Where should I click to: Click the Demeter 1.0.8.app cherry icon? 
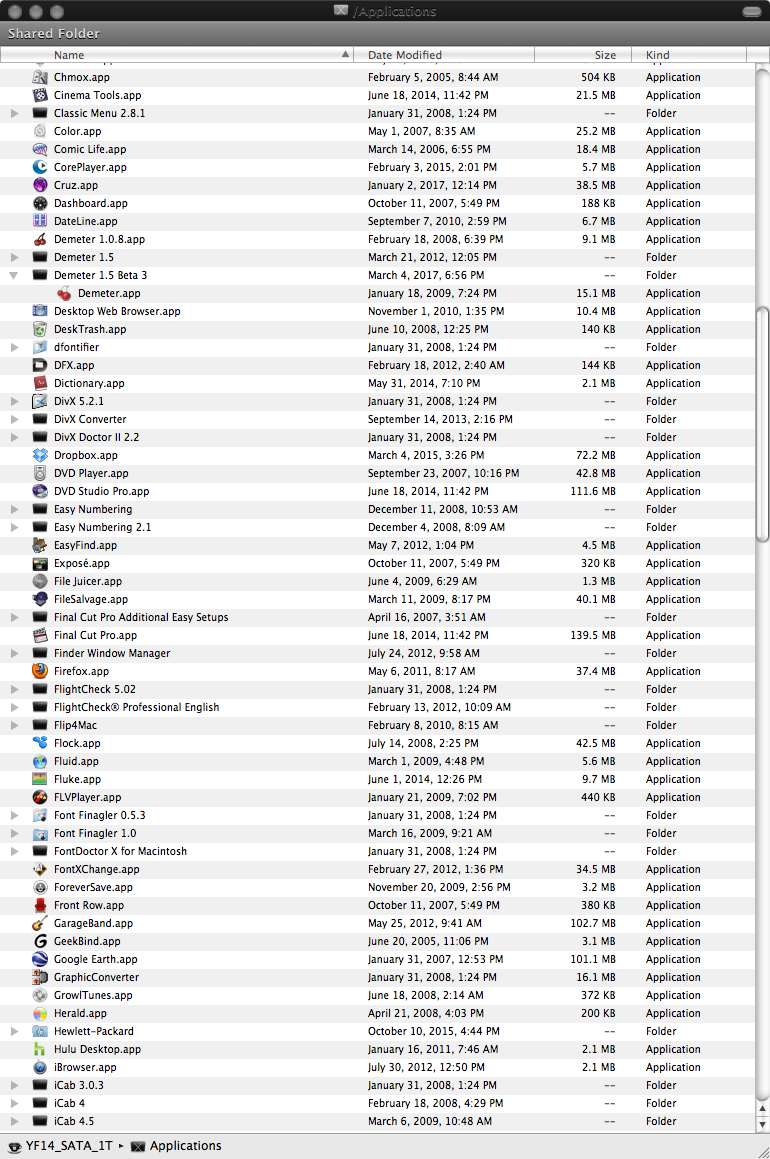click(40, 239)
